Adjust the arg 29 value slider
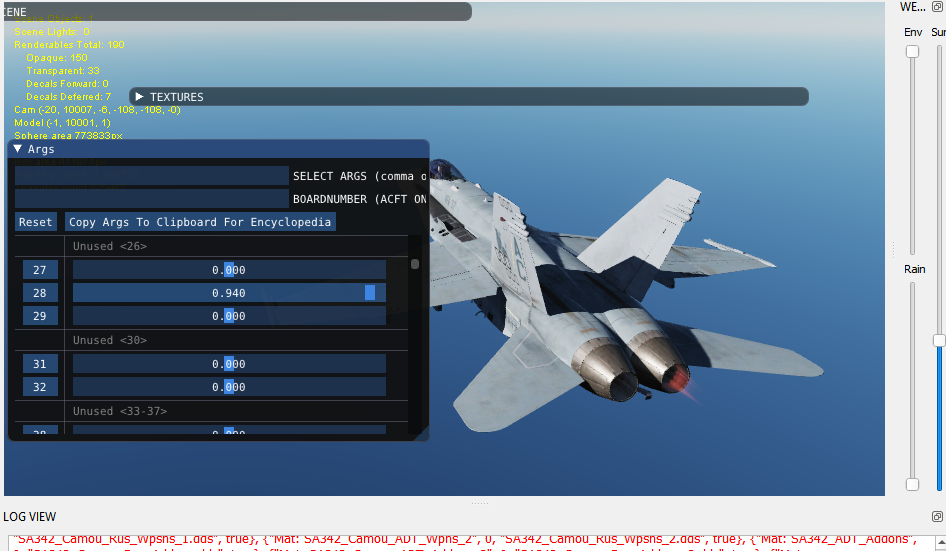This screenshot has height=551, width=946. click(x=229, y=316)
